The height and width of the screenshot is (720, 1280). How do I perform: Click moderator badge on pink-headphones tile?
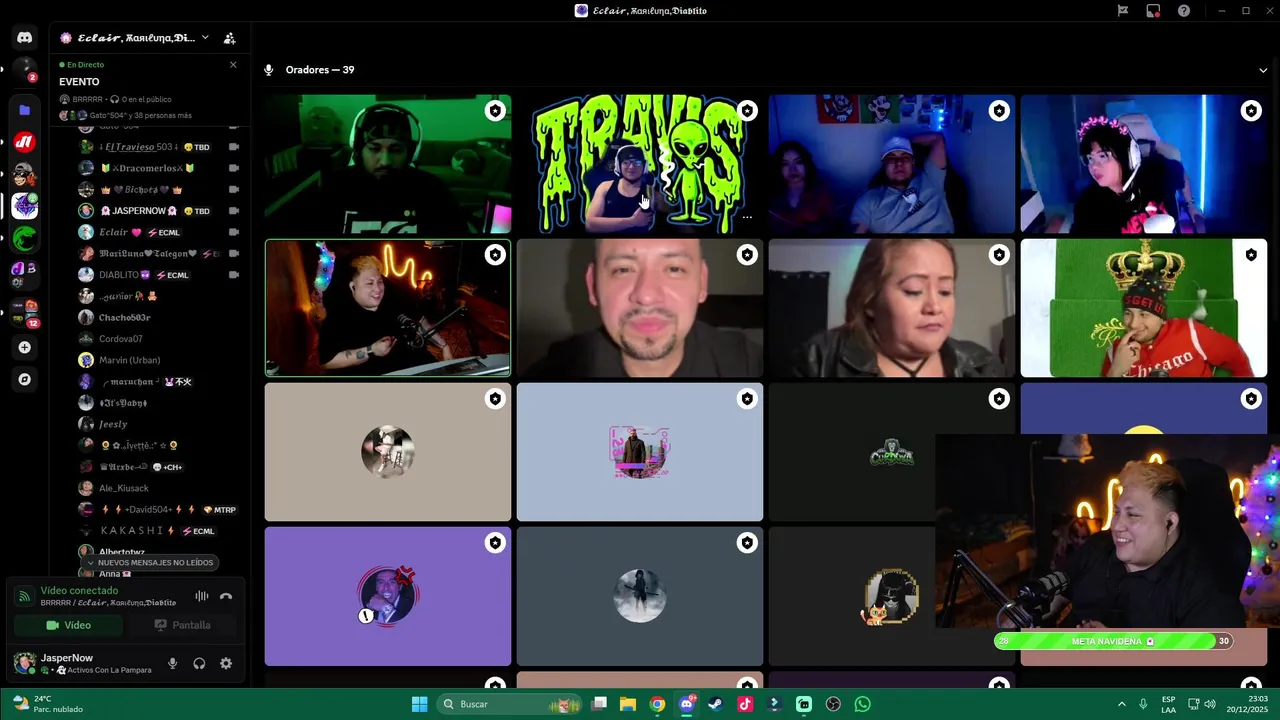(x=1251, y=111)
